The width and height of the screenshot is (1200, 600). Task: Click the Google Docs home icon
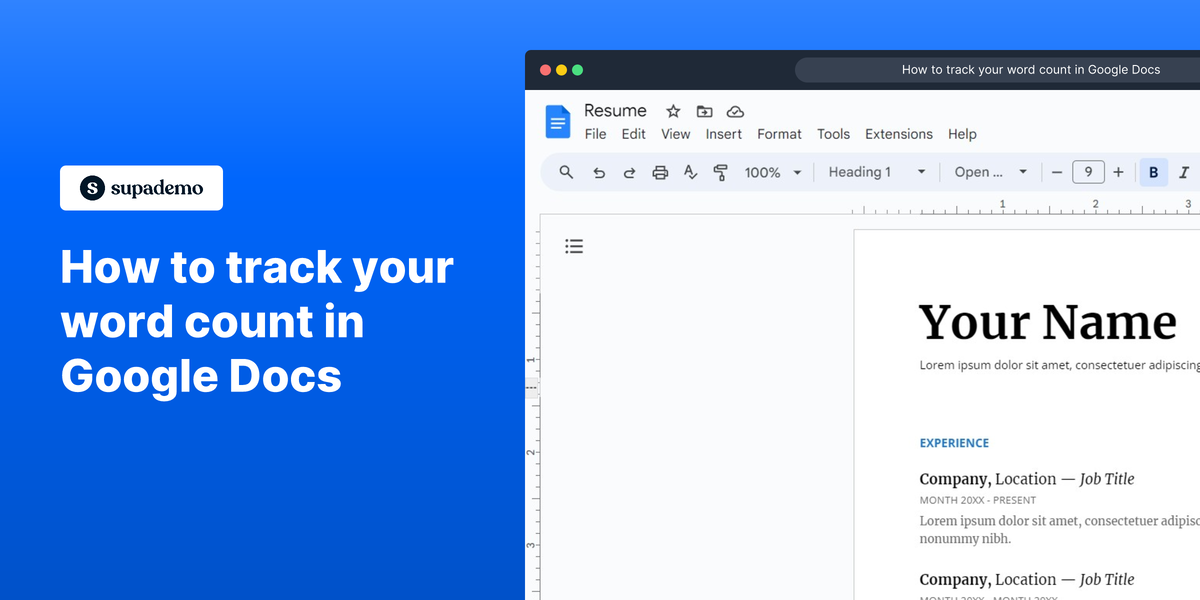click(557, 121)
